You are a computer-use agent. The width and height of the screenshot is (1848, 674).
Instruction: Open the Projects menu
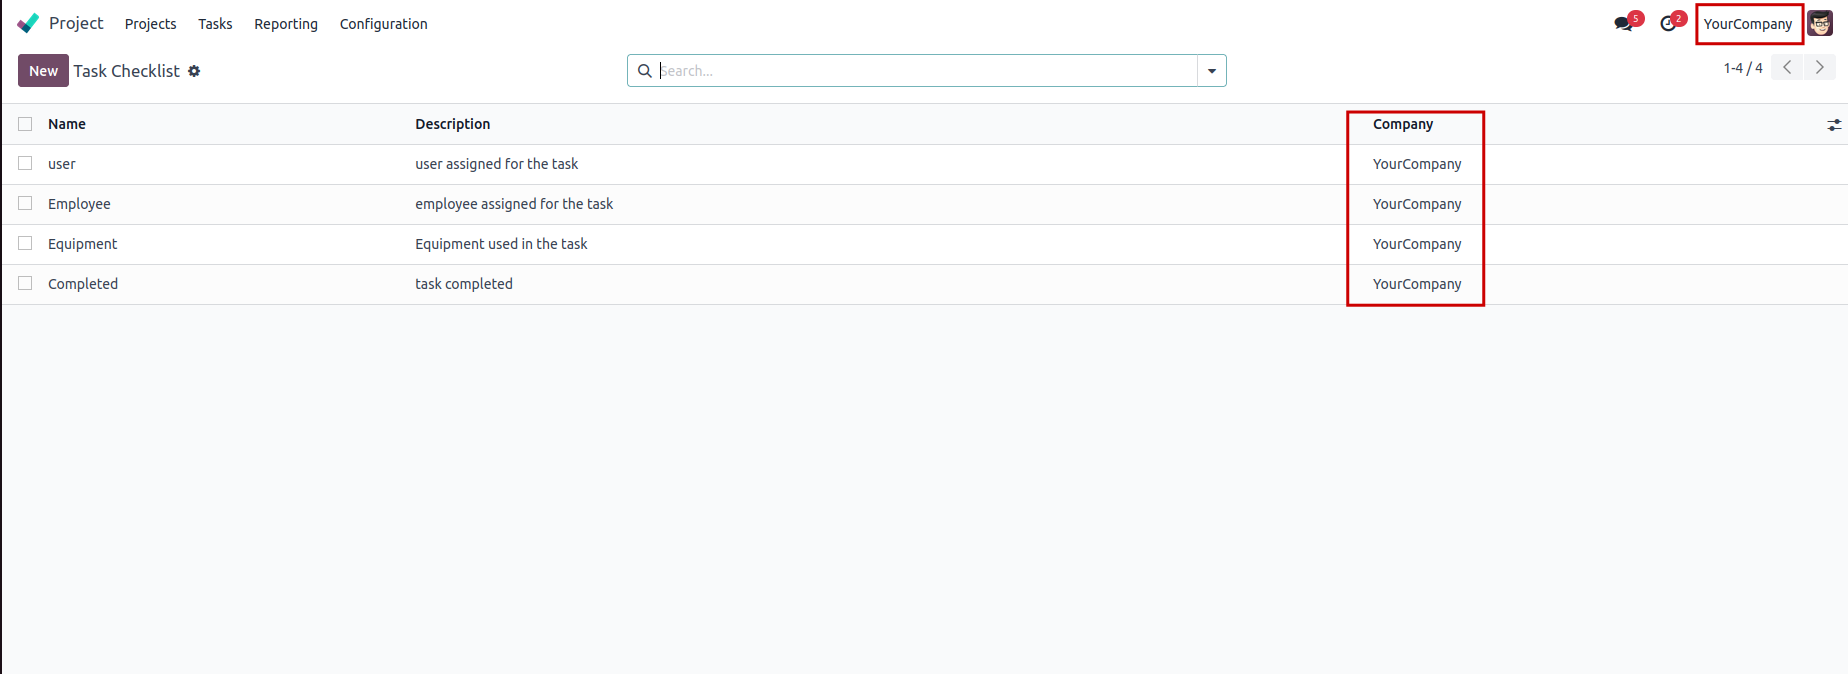151,24
